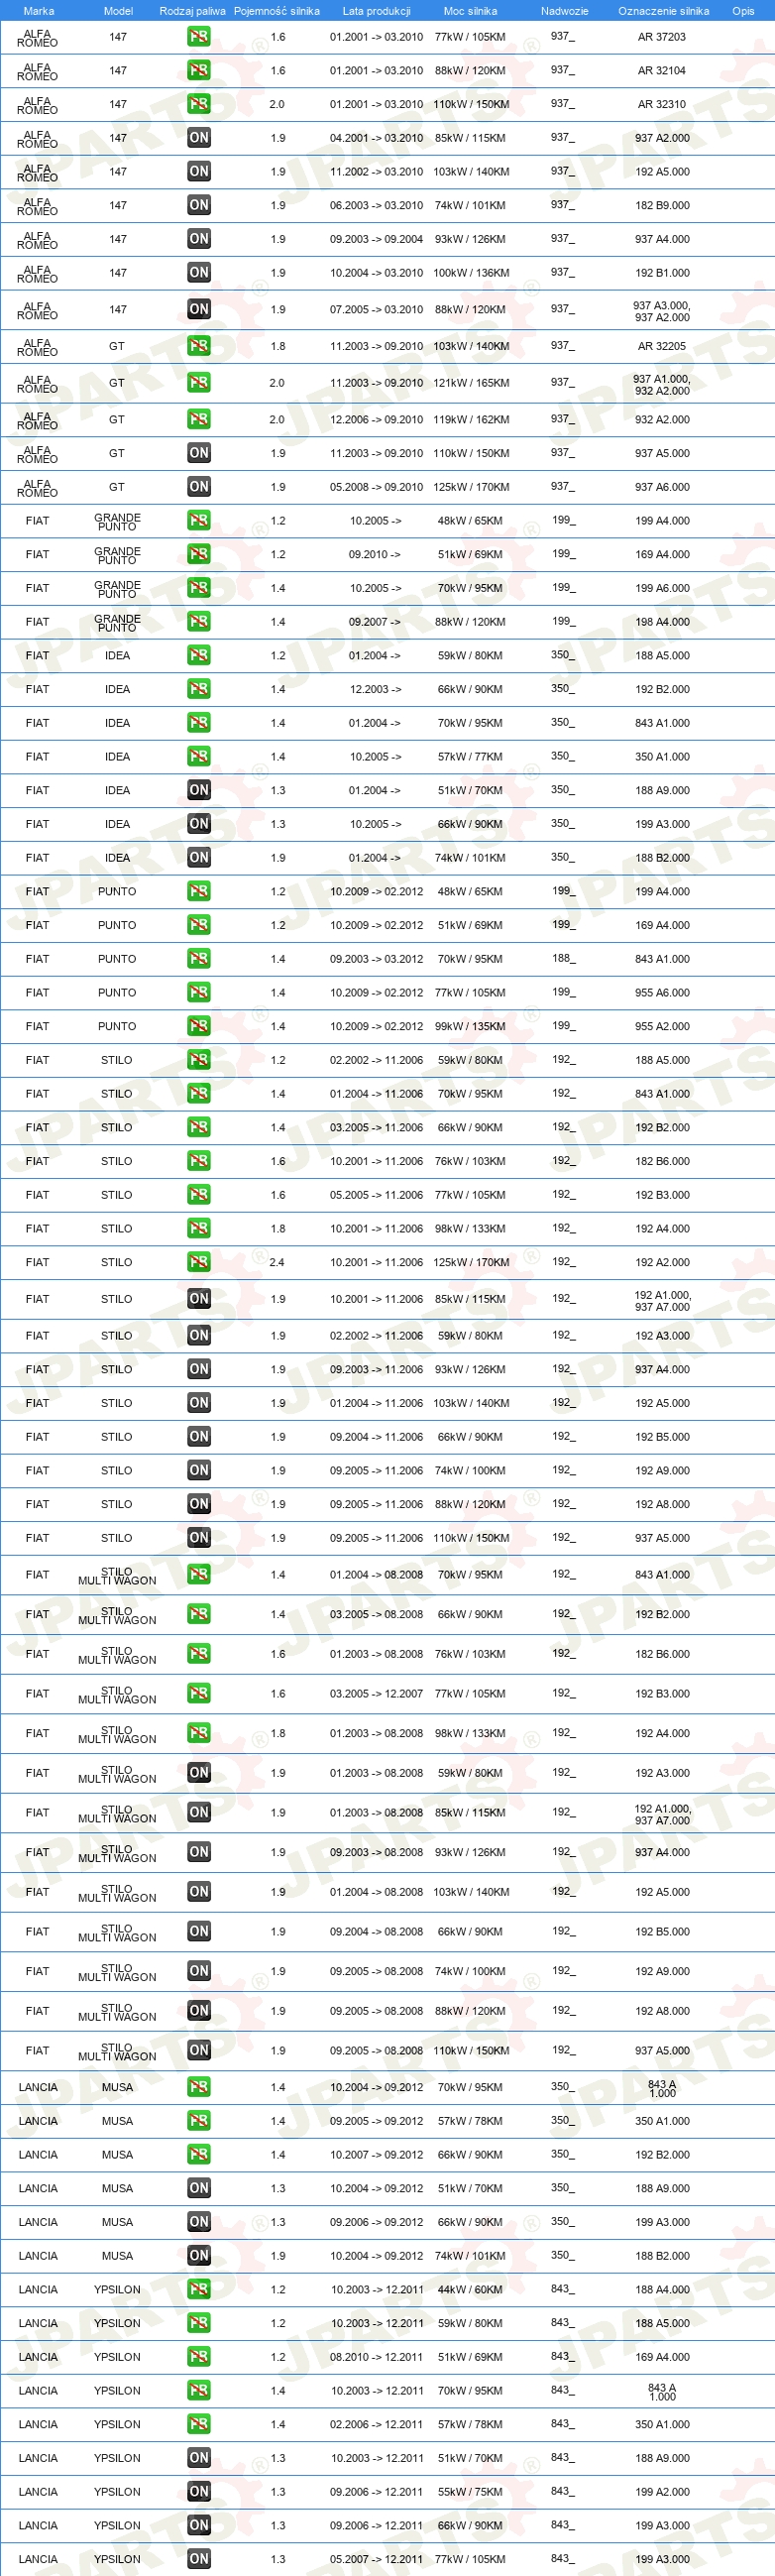Click petrol icon in 199 A6.000 Grande Punto row
Screen dimensions: 775x2576
point(199,588)
